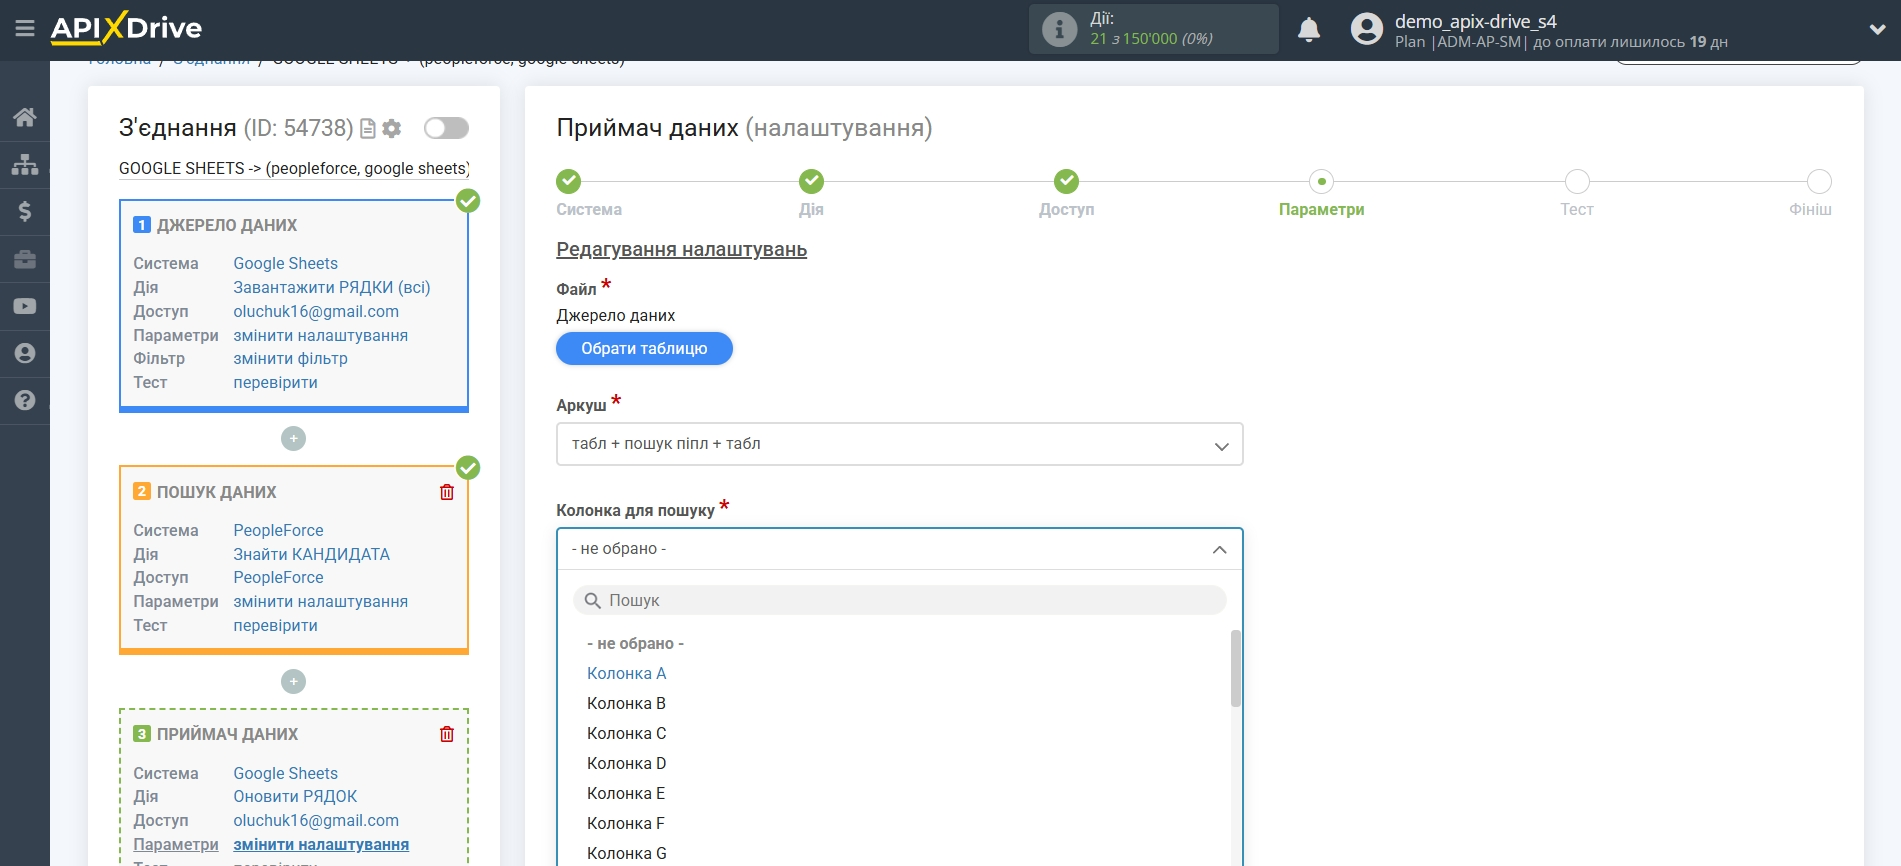Click перевірити in ДЖЕРЕЛО ДАНИХ block
Viewport: 1901px width, 866px height.
[275, 382]
